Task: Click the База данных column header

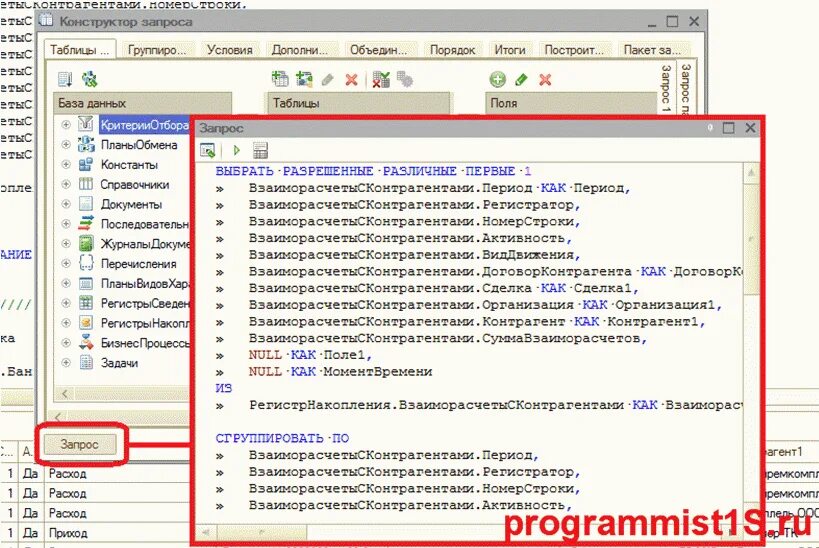Action: pos(143,103)
